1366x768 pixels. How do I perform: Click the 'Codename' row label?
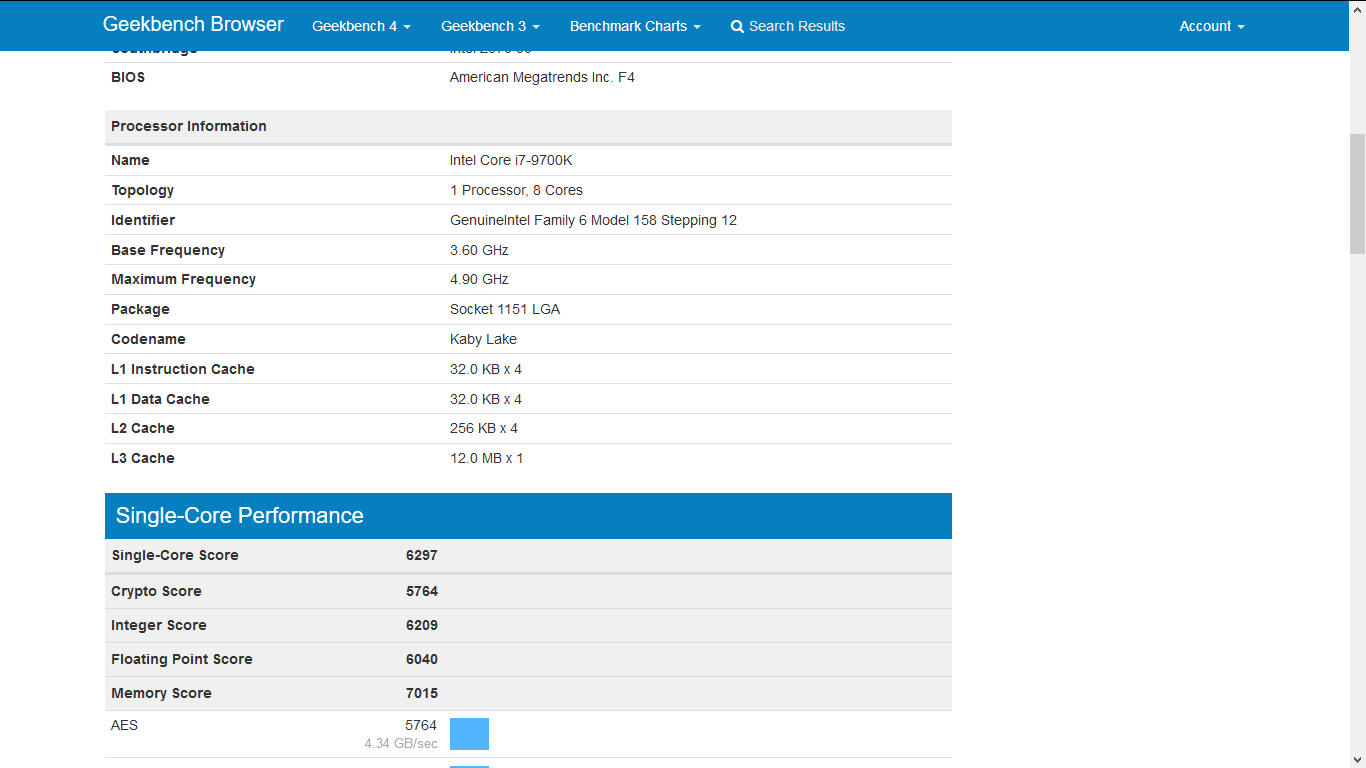[x=148, y=339]
